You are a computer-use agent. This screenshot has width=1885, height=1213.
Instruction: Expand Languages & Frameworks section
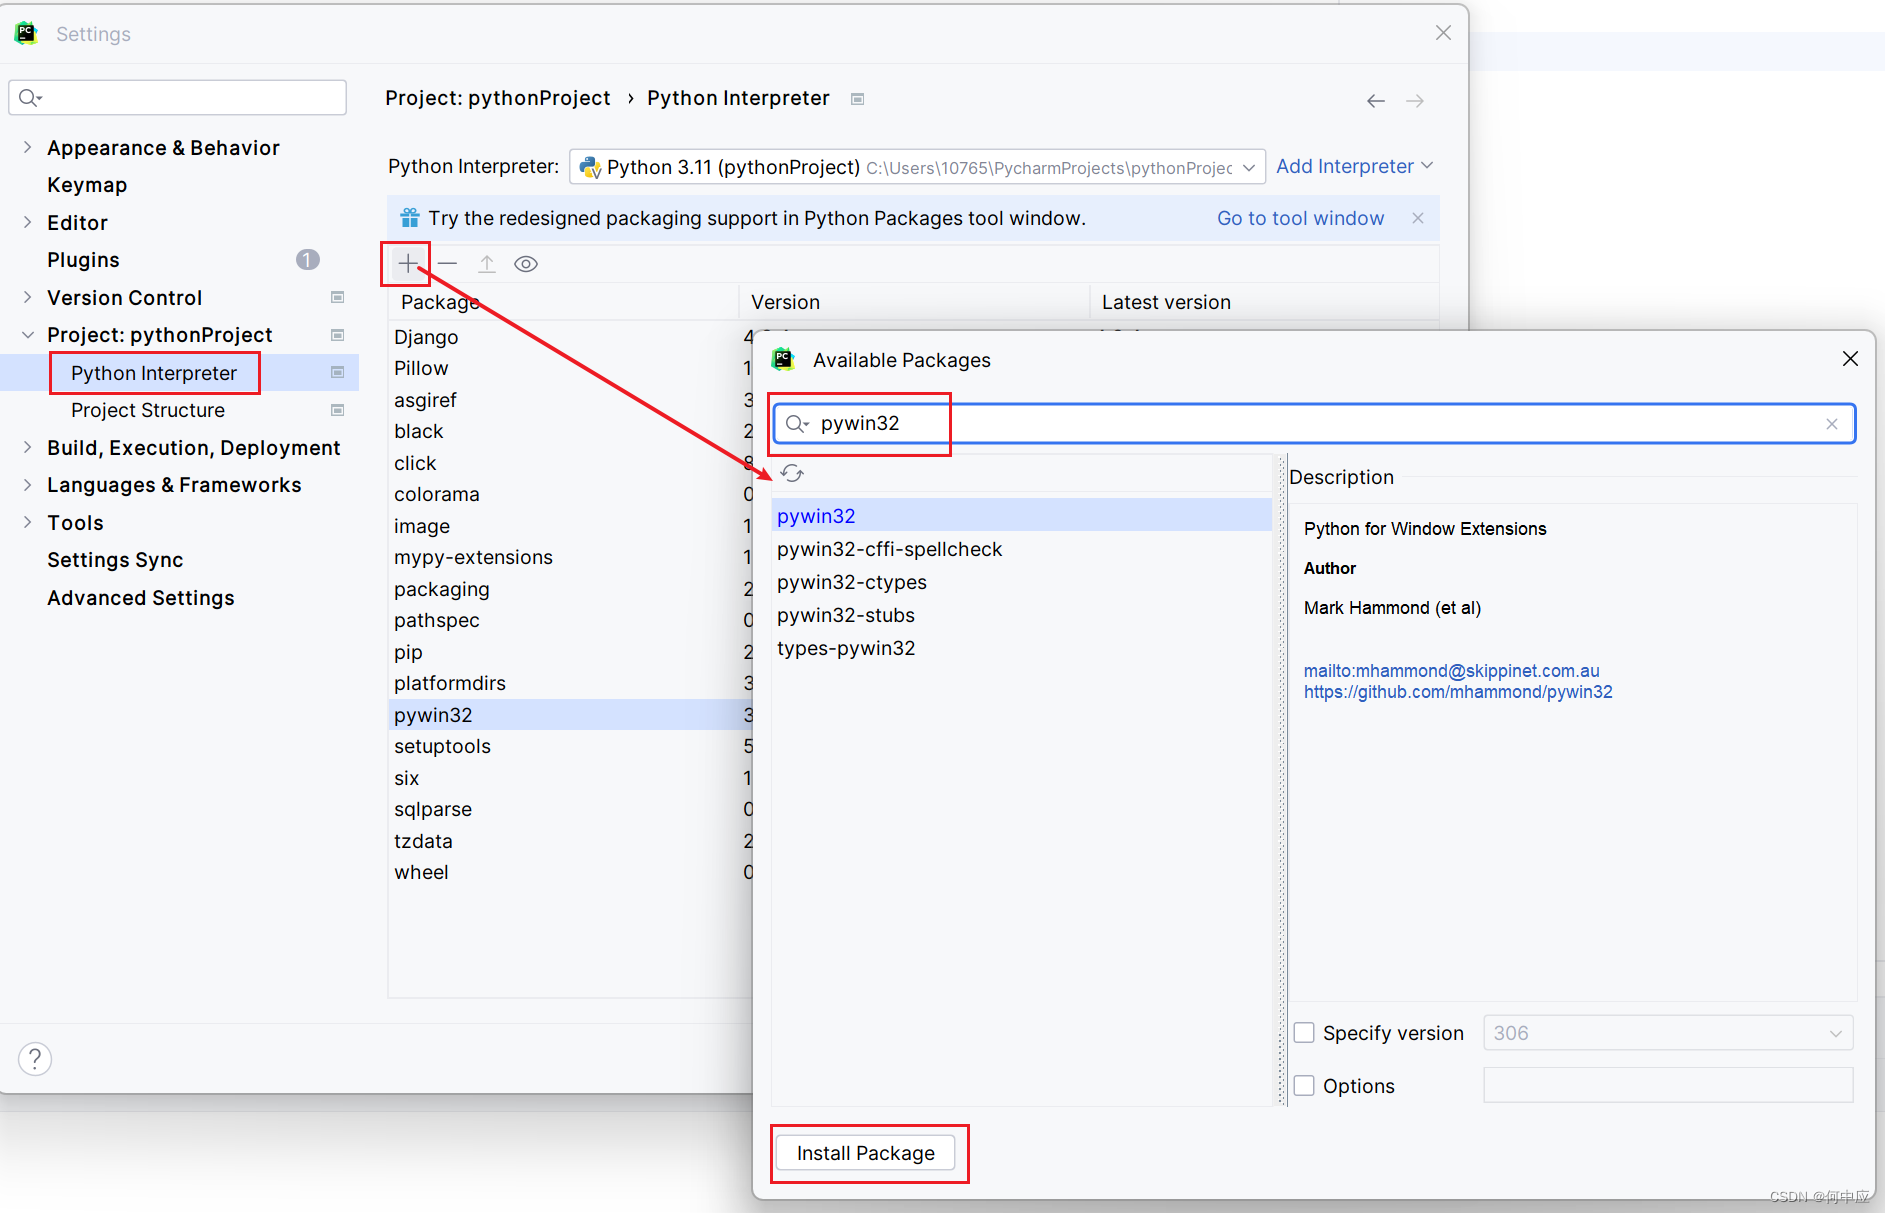pyautogui.click(x=28, y=485)
